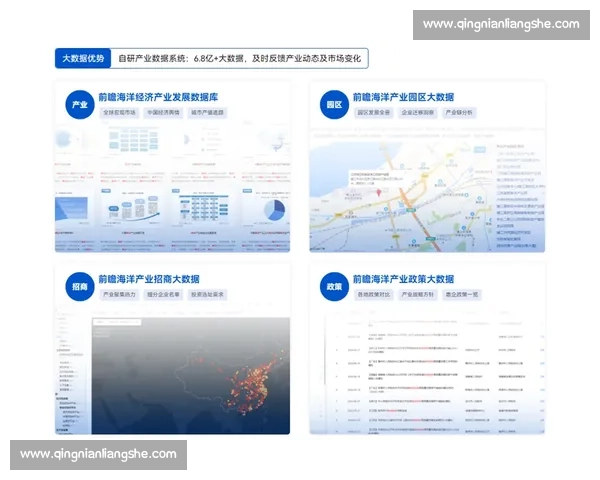Select the 产业链分析 tag
Screen dimensions: 600x480
tap(459, 113)
